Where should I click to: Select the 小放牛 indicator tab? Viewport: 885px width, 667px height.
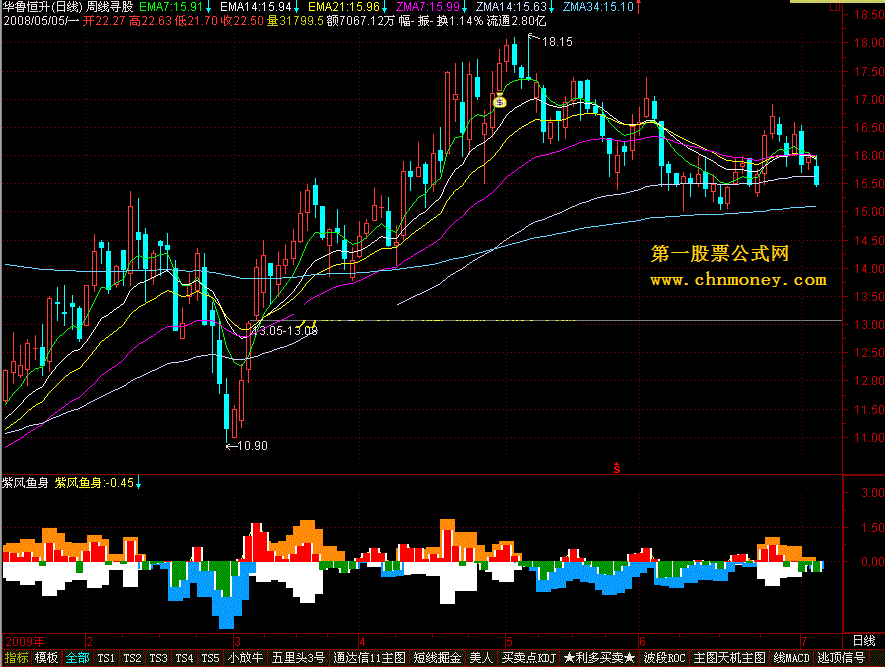click(x=246, y=658)
